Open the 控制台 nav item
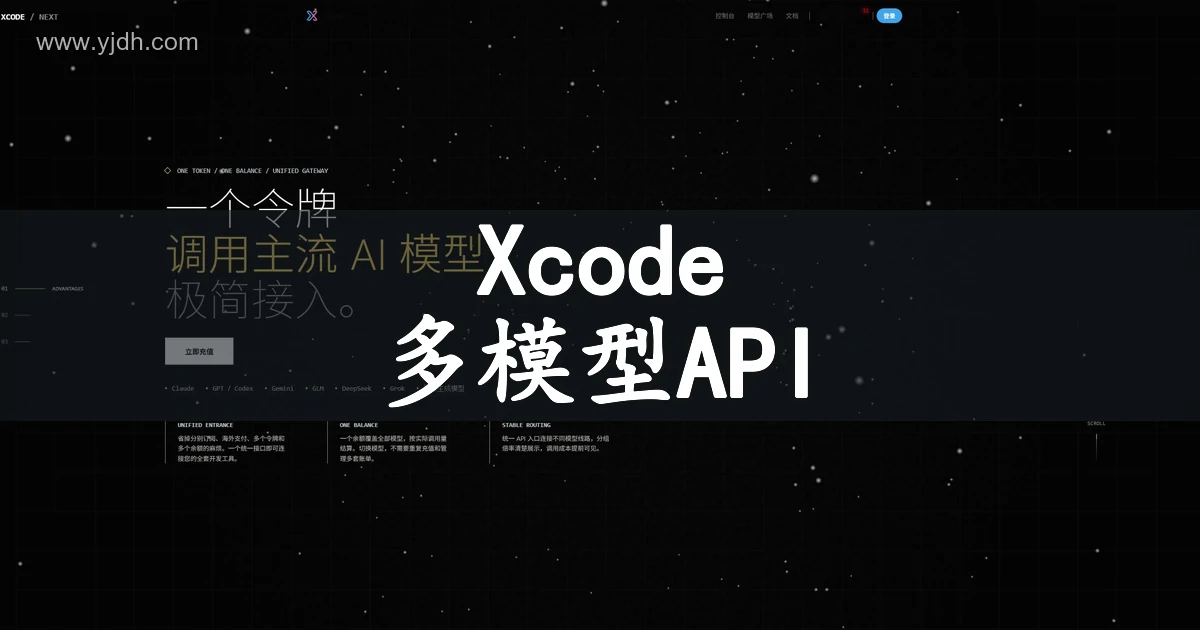 click(725, 16)
